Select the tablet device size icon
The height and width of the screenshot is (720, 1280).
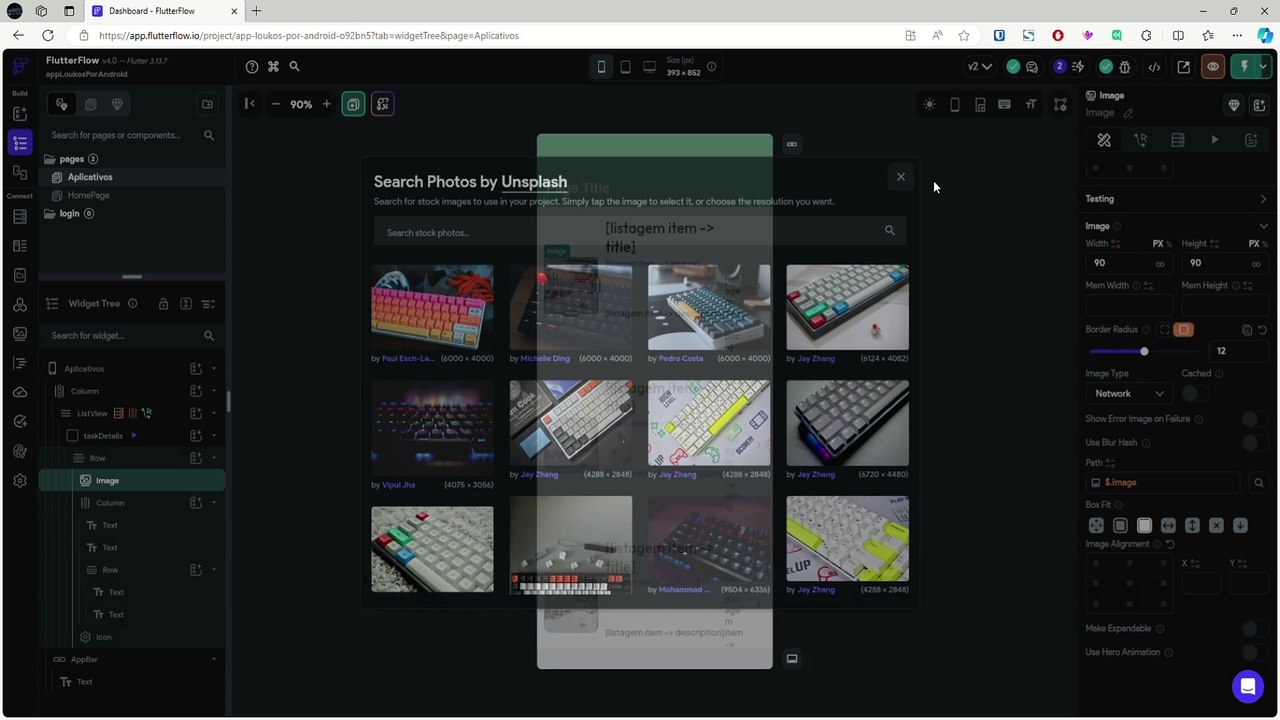625,67
